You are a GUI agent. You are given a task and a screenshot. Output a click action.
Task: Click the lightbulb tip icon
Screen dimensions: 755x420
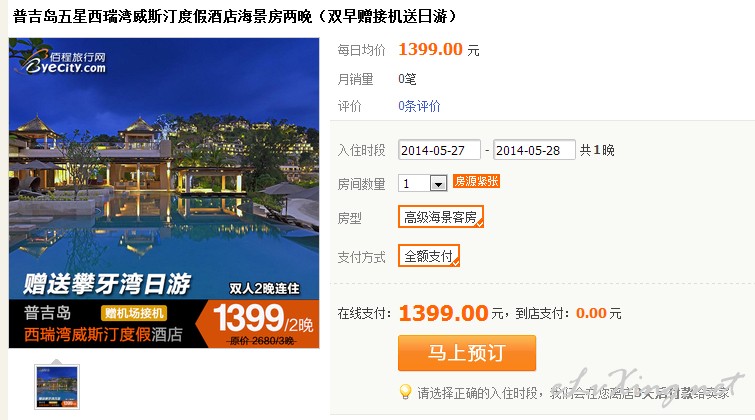click(x=405, y=392)
